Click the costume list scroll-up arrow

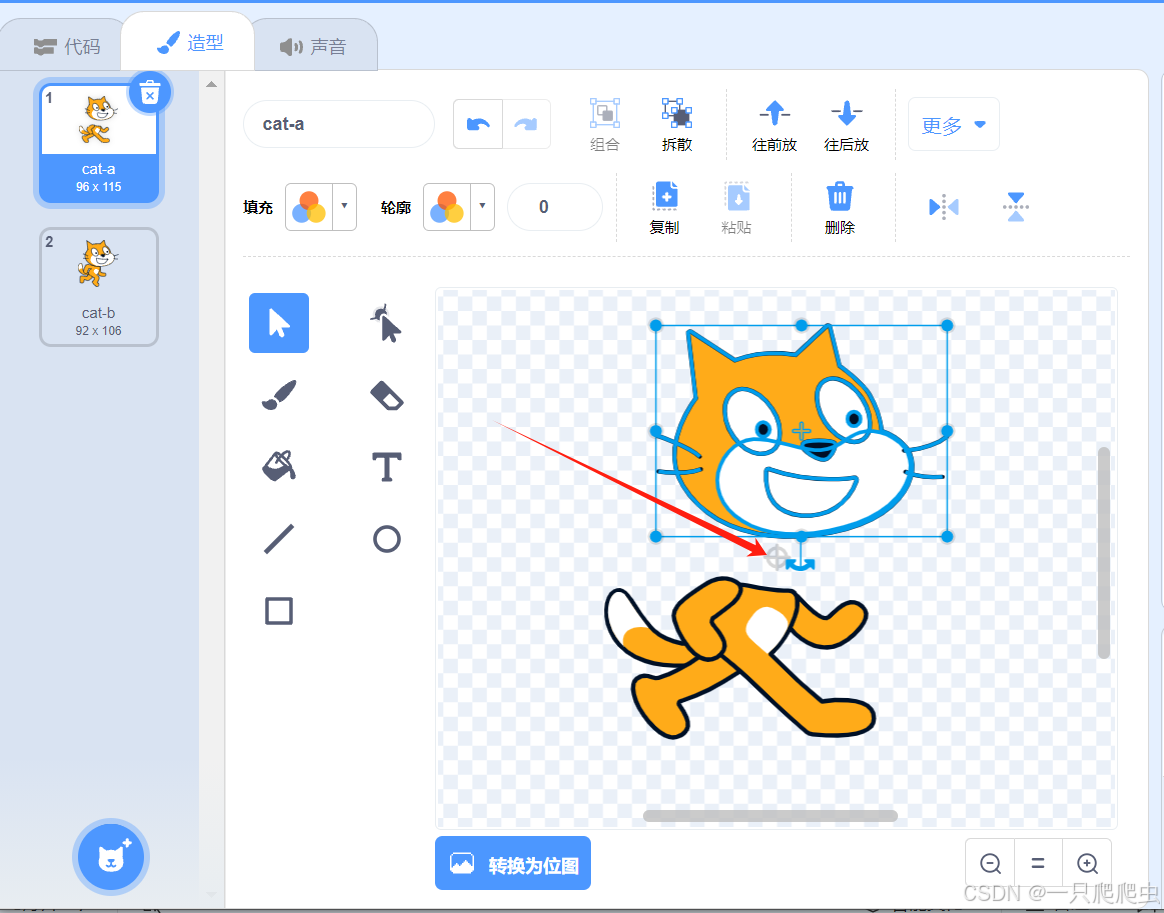(212, 84)
